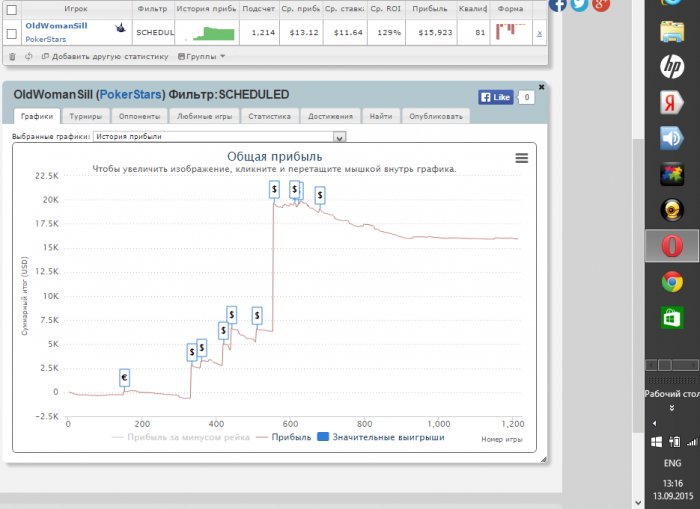Image resolution: width=700 pixels, height=509 pixels.
Task: Click the euro significant win marker
Action: click(x=125, y=378)
